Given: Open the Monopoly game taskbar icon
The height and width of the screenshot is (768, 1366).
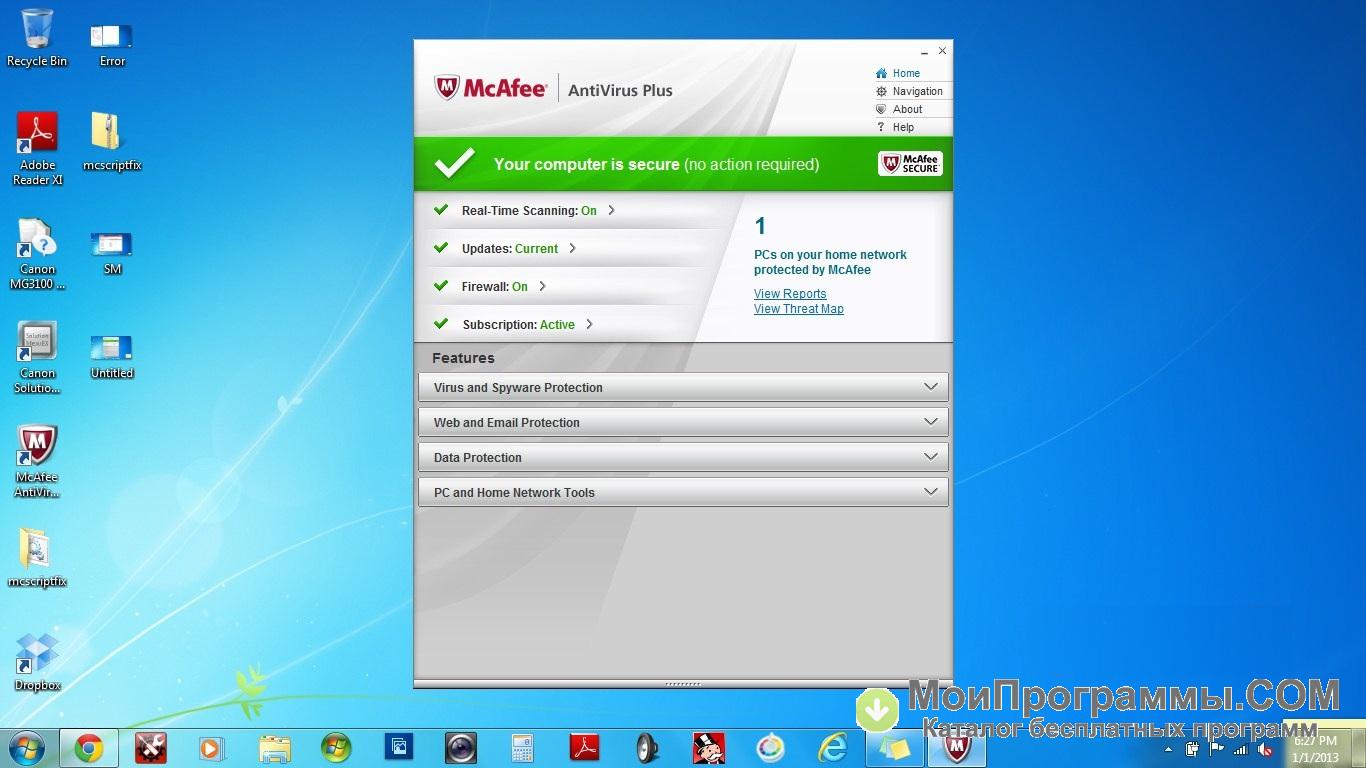Looking at the screenshot, I should pyautogui.click(x=708, y=747).
